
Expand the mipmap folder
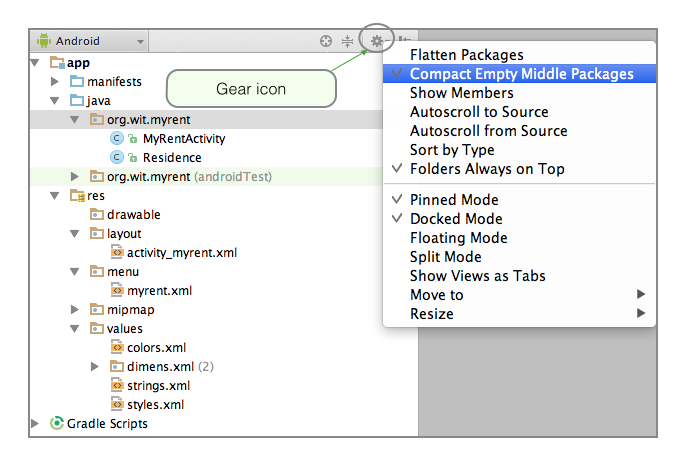(x=75, y=310)
